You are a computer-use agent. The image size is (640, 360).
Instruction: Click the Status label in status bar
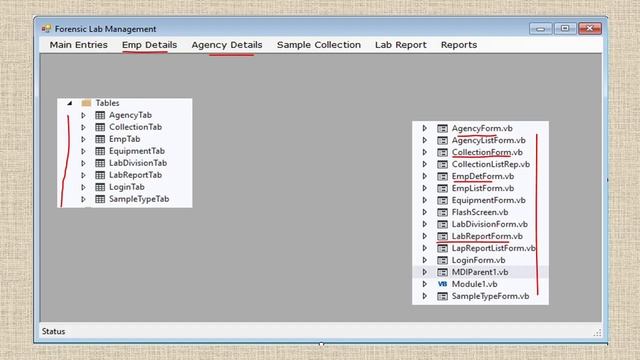point(53,331)
